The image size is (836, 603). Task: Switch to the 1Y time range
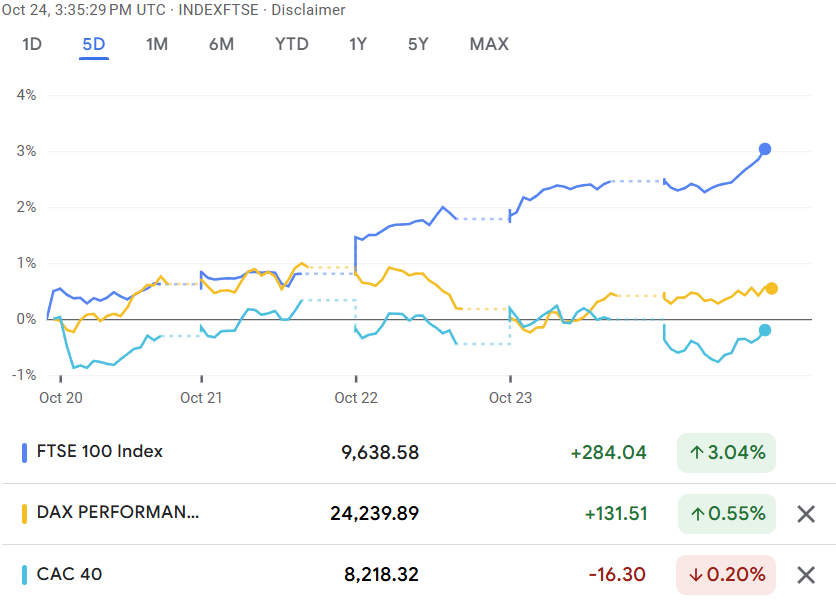[x=358, y=44]
